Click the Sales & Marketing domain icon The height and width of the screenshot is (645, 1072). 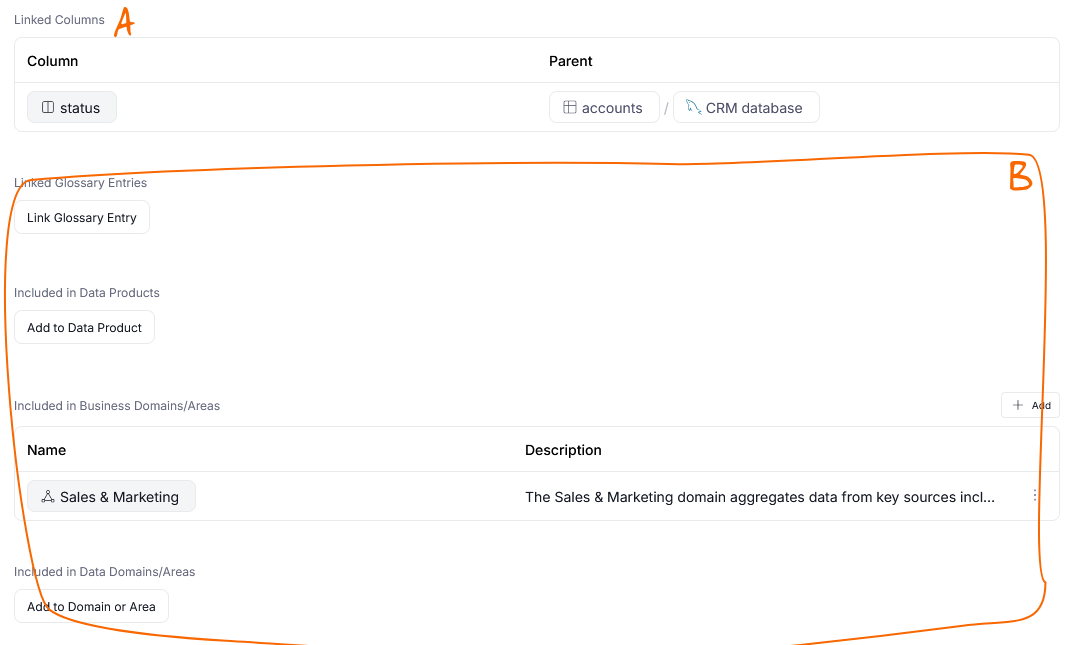(47, 497)
